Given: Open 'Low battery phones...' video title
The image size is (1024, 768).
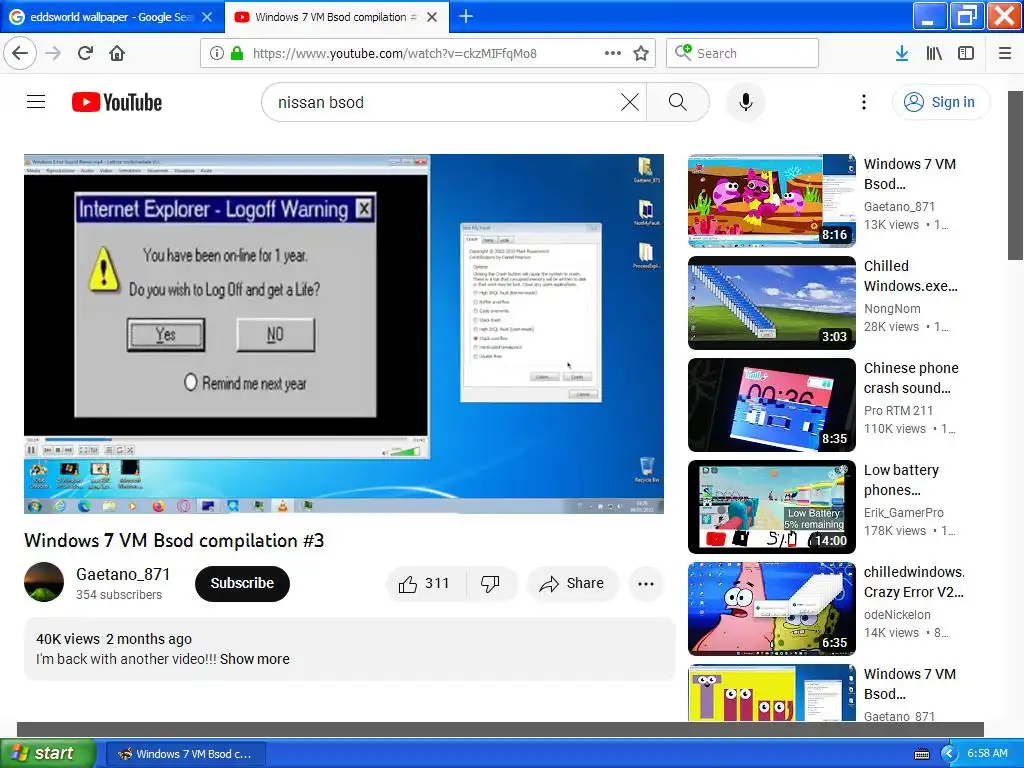Looking at the screenshot, I should click(902, 480).
